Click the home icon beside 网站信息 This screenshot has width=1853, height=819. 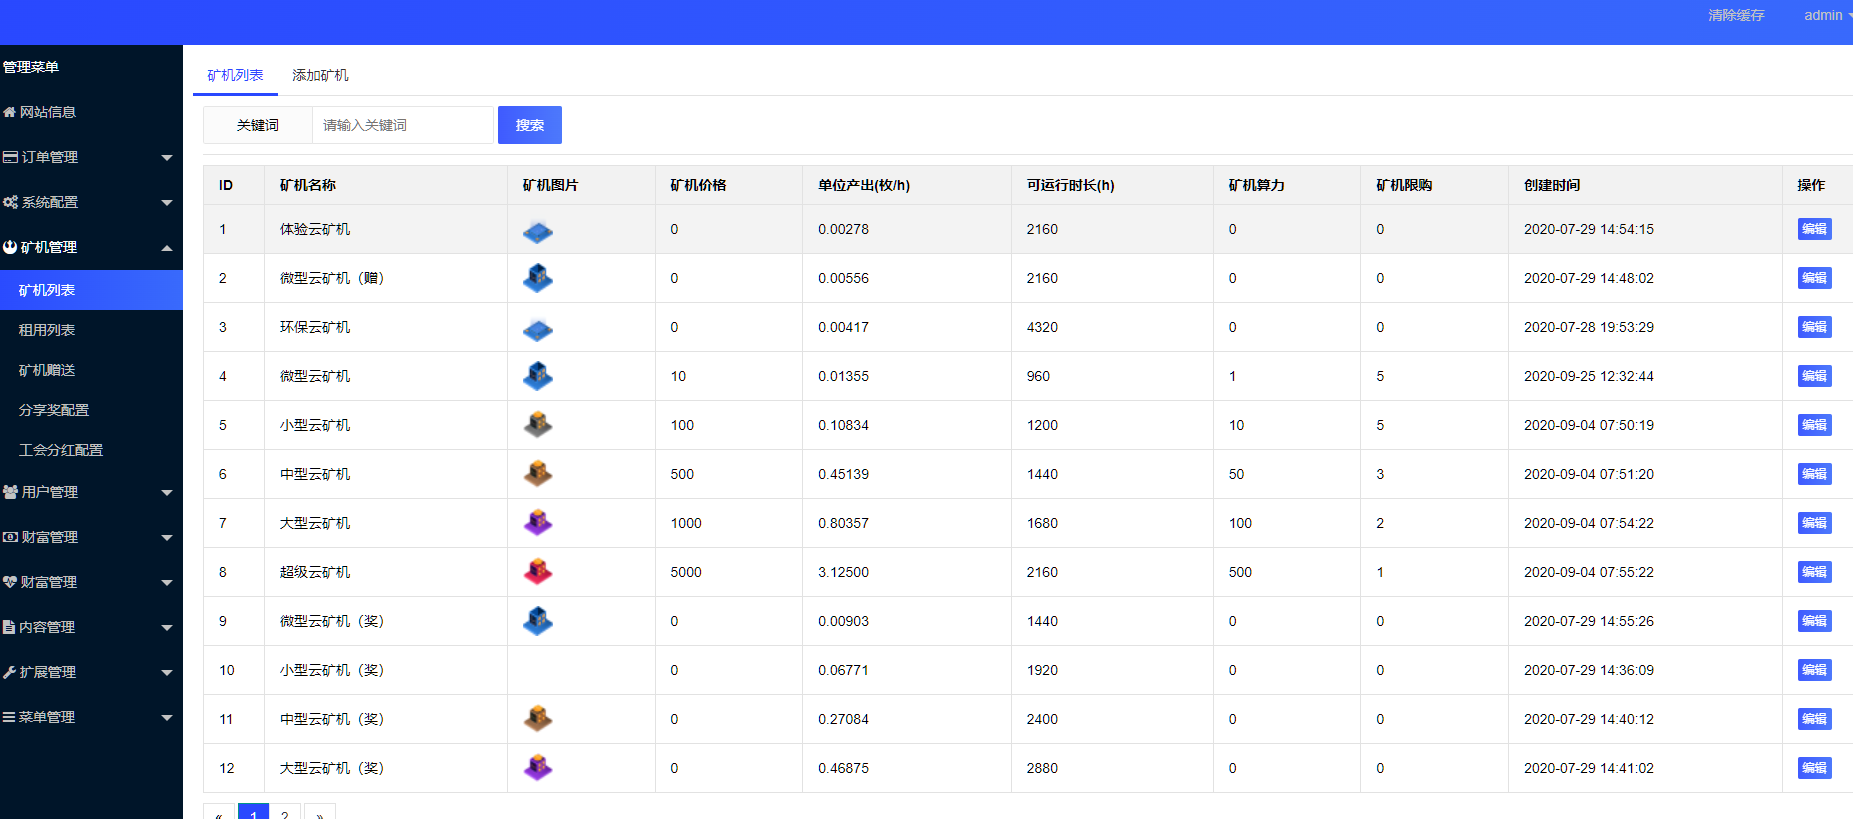point(10,112)
